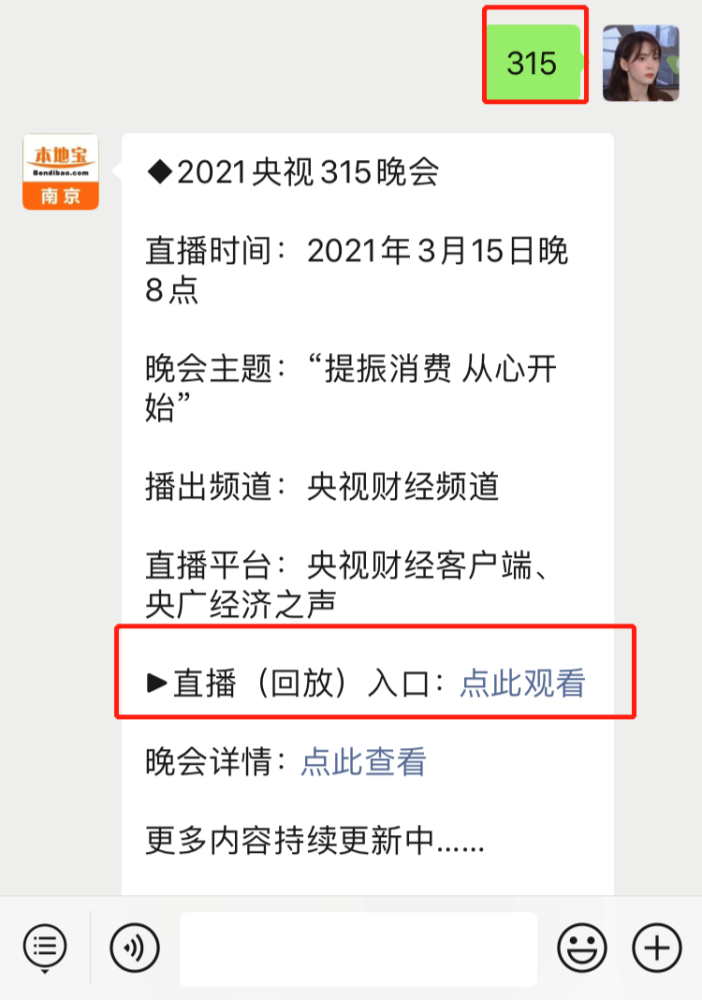Tap the sender's profile photo avatar
702x1000 pixels.
641,63
